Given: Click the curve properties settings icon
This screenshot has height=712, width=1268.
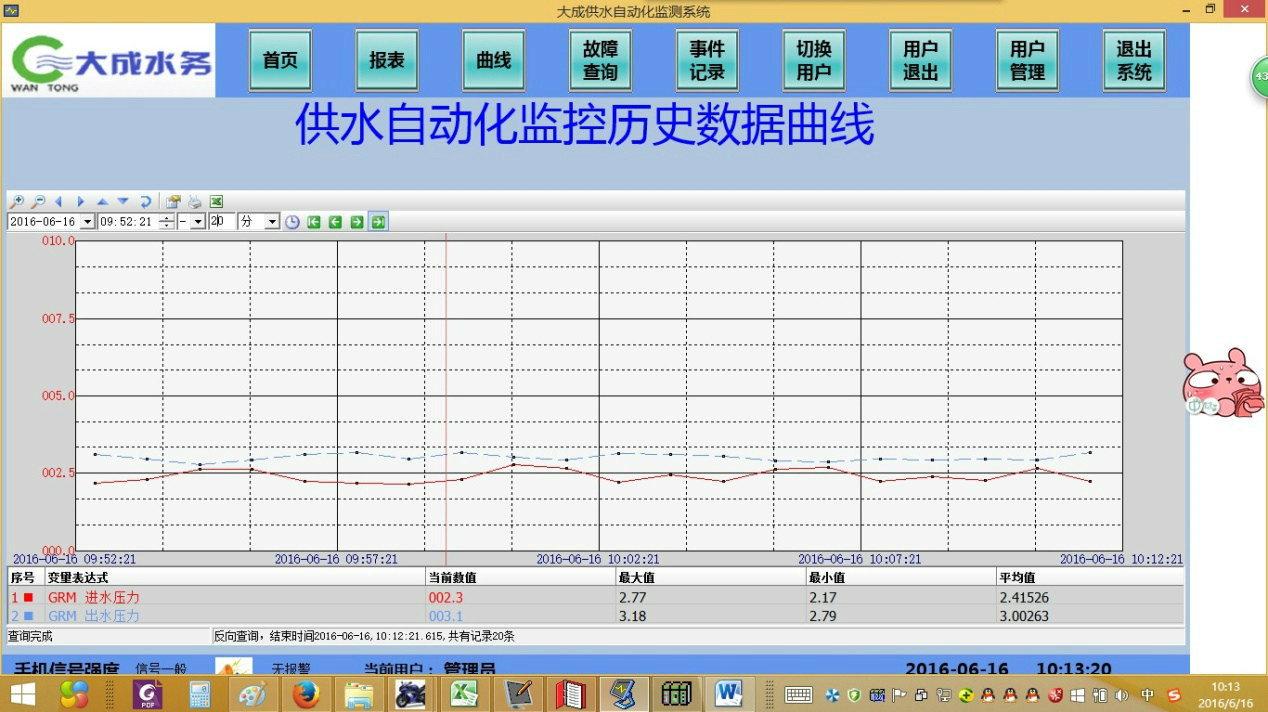Looking at the screenshot, I should point(173,202).
